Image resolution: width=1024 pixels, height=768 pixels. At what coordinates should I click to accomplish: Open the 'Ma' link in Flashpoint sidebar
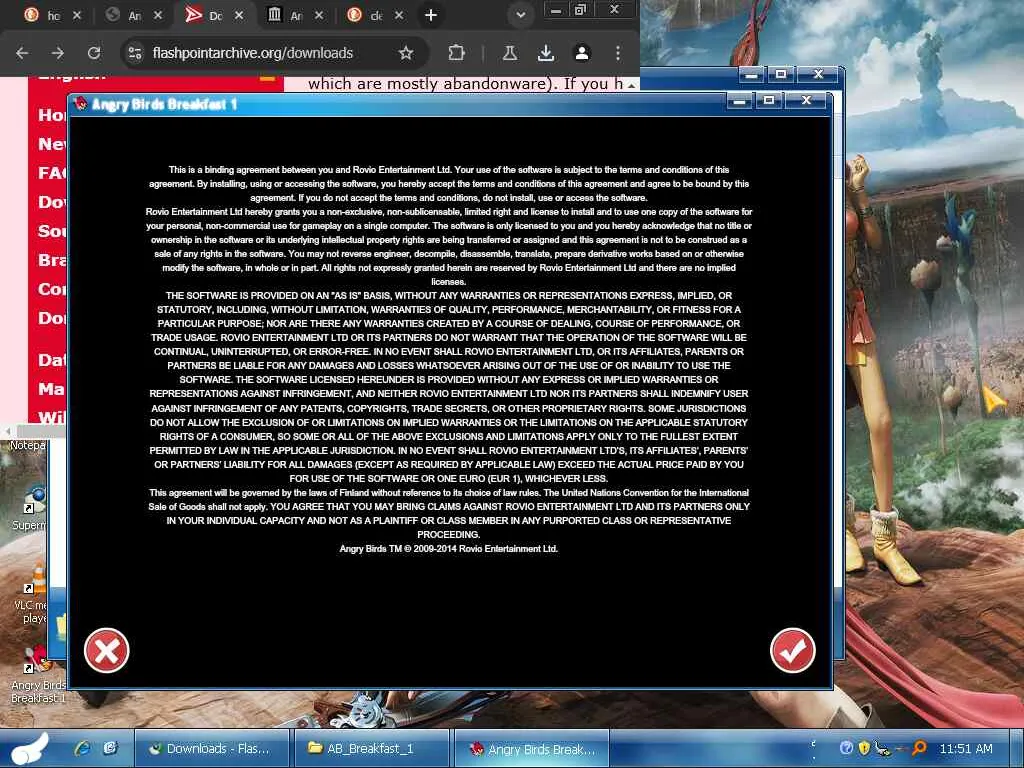click(52, 389)
